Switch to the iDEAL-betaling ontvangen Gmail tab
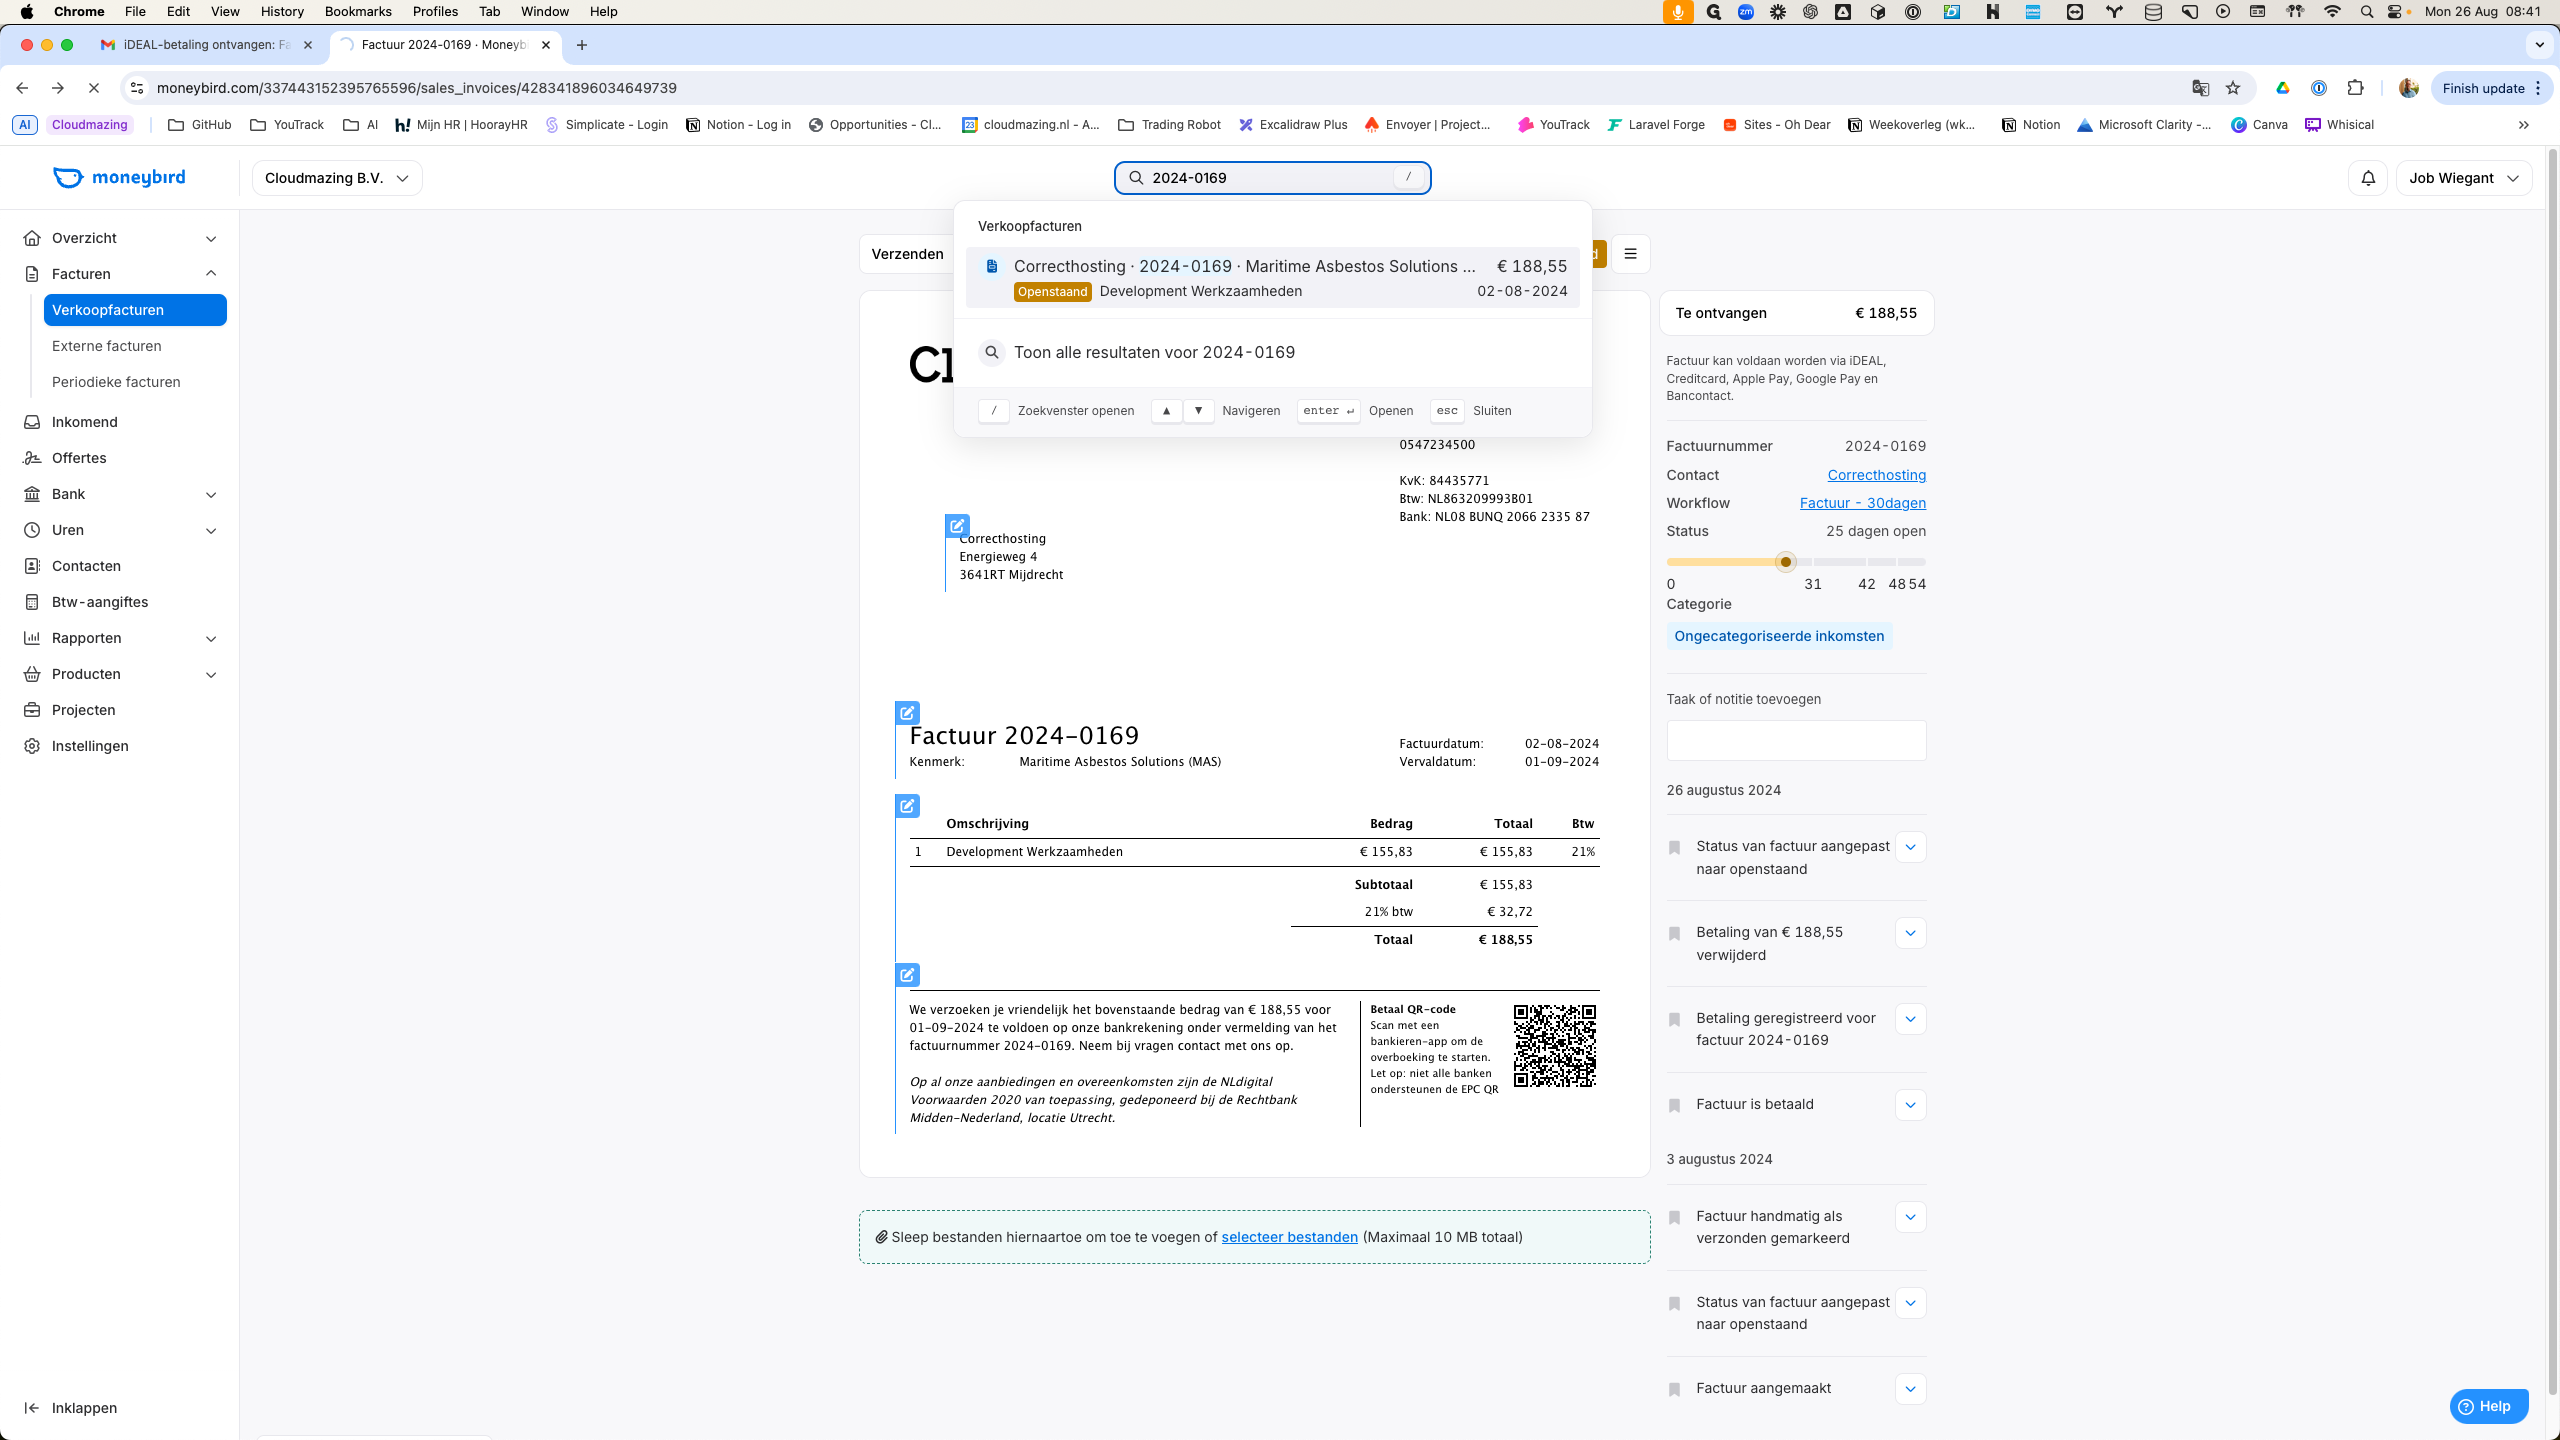 click(207, 45)
